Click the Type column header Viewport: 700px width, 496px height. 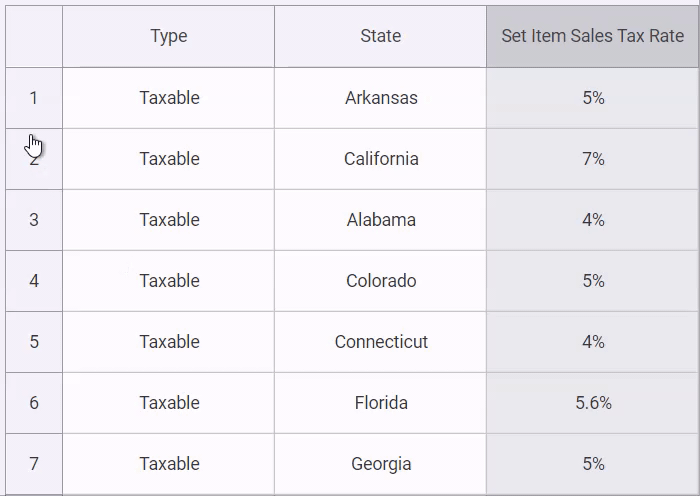point(169,36)
